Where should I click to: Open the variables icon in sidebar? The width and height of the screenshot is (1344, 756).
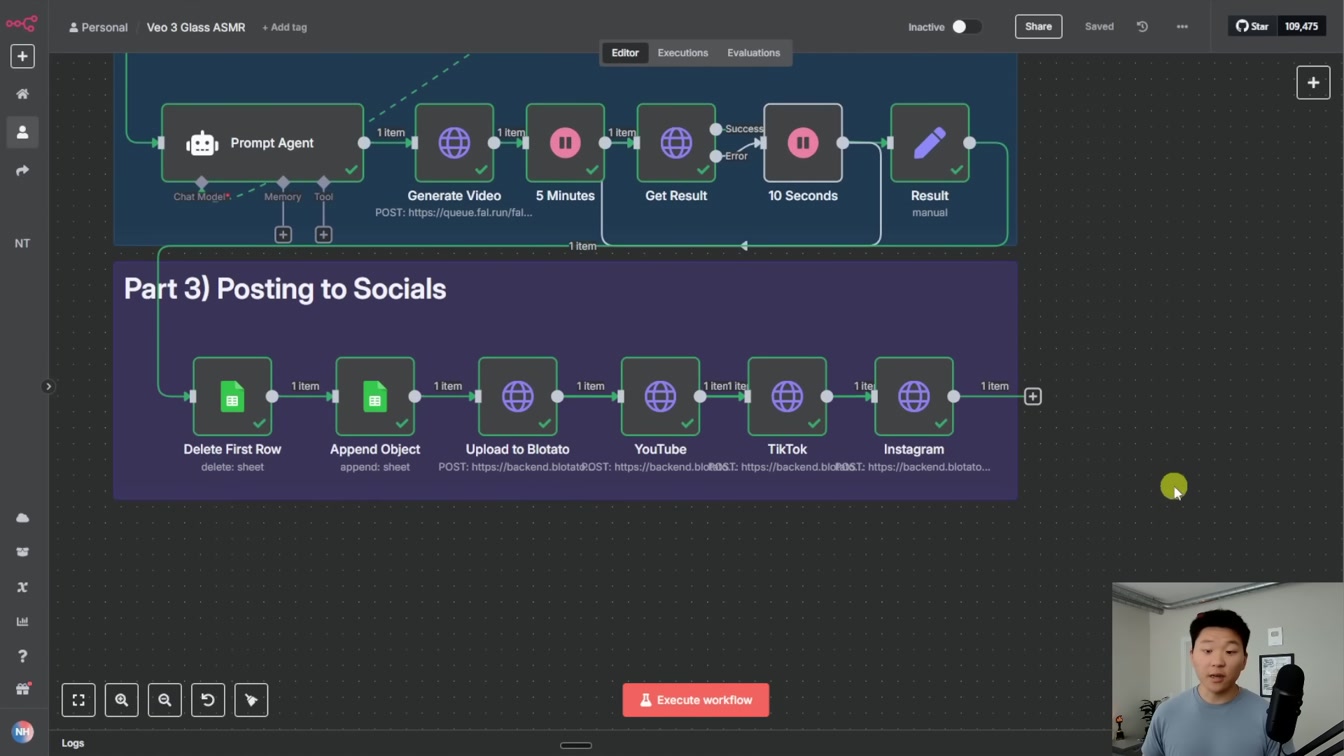(x=22, y=587)
